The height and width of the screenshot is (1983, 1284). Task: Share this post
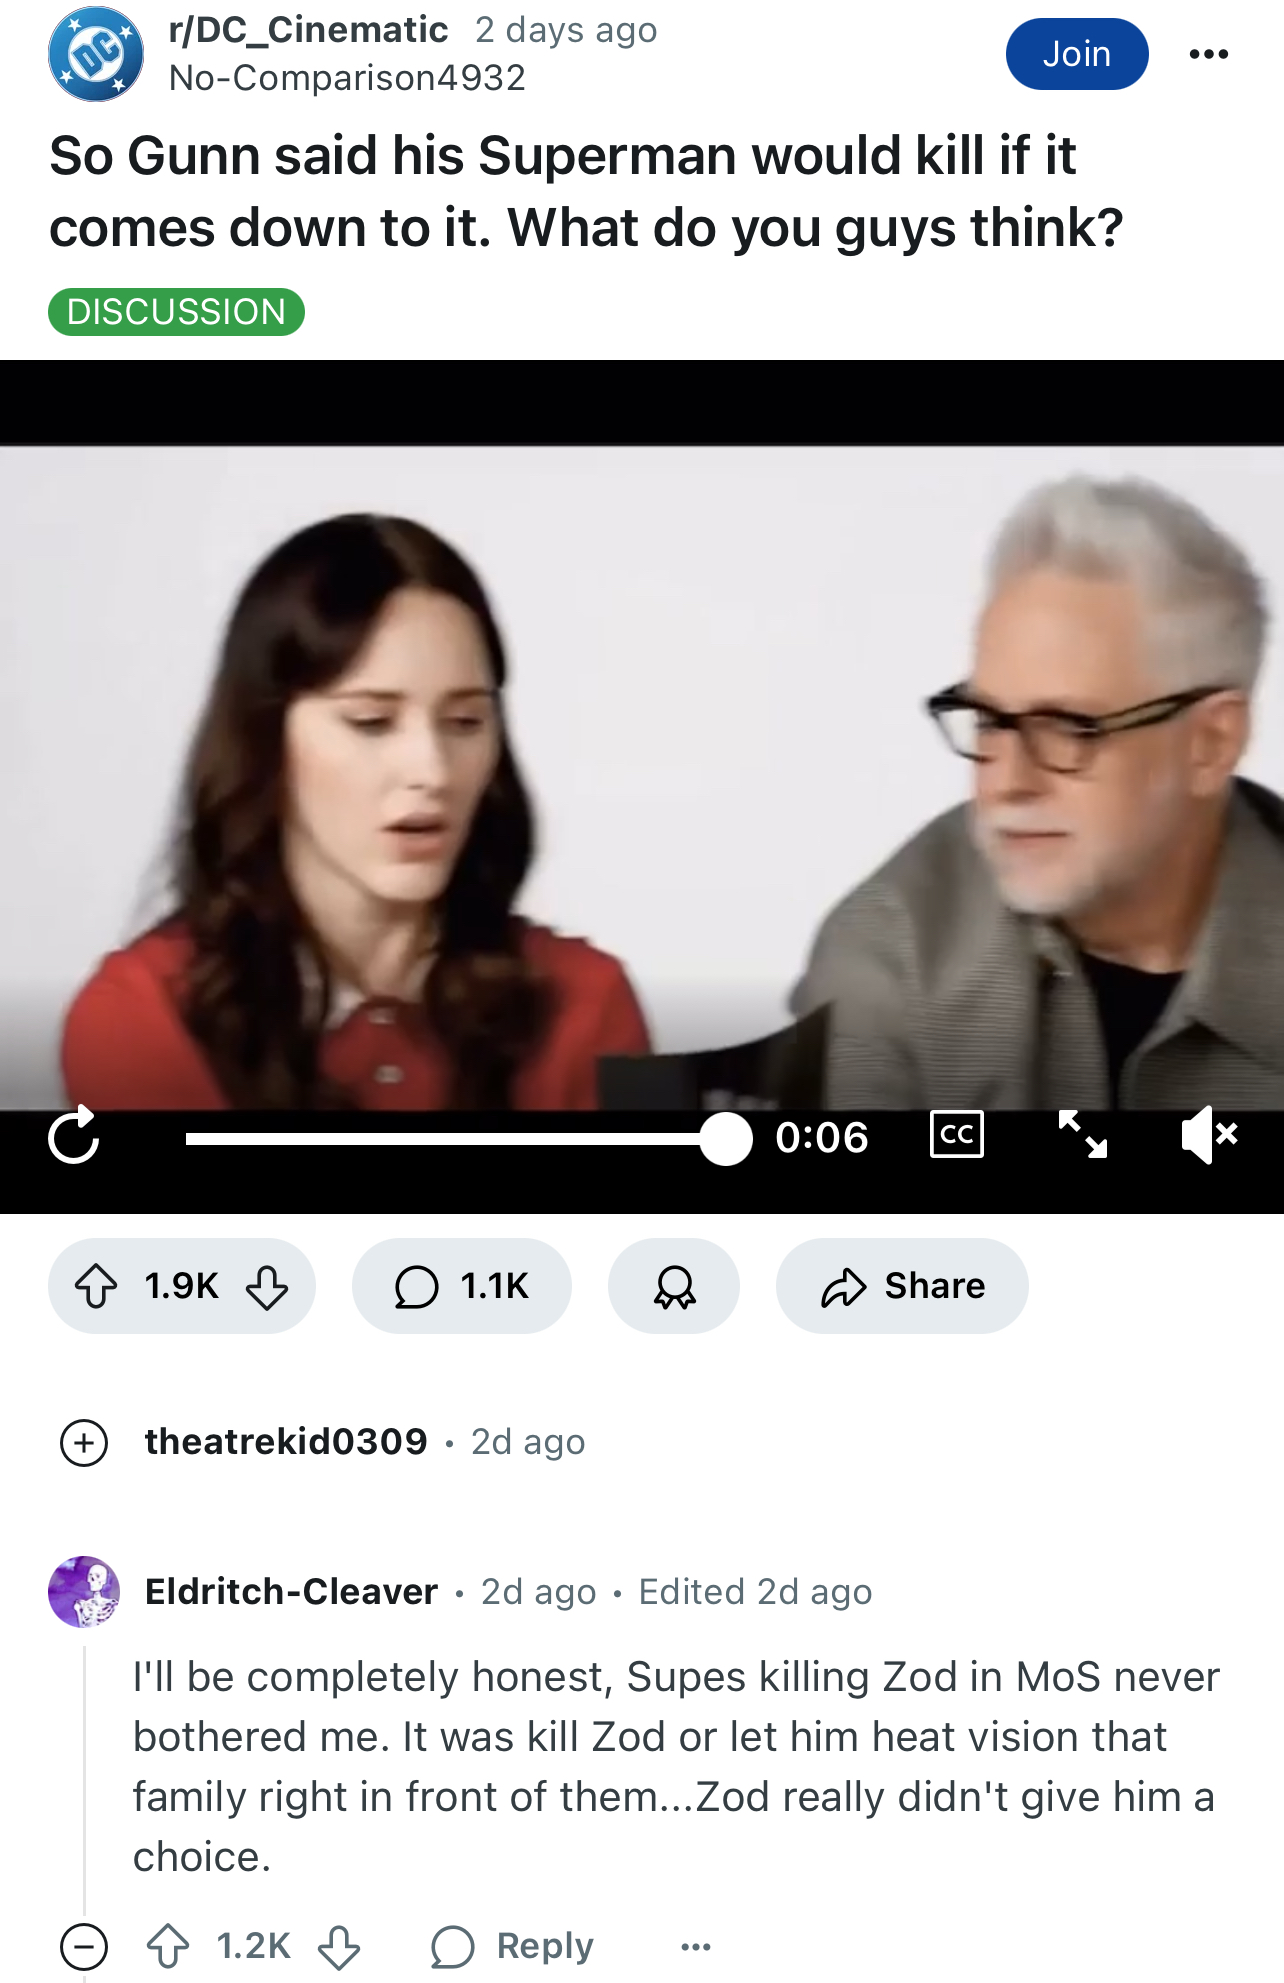(902, 1286)
